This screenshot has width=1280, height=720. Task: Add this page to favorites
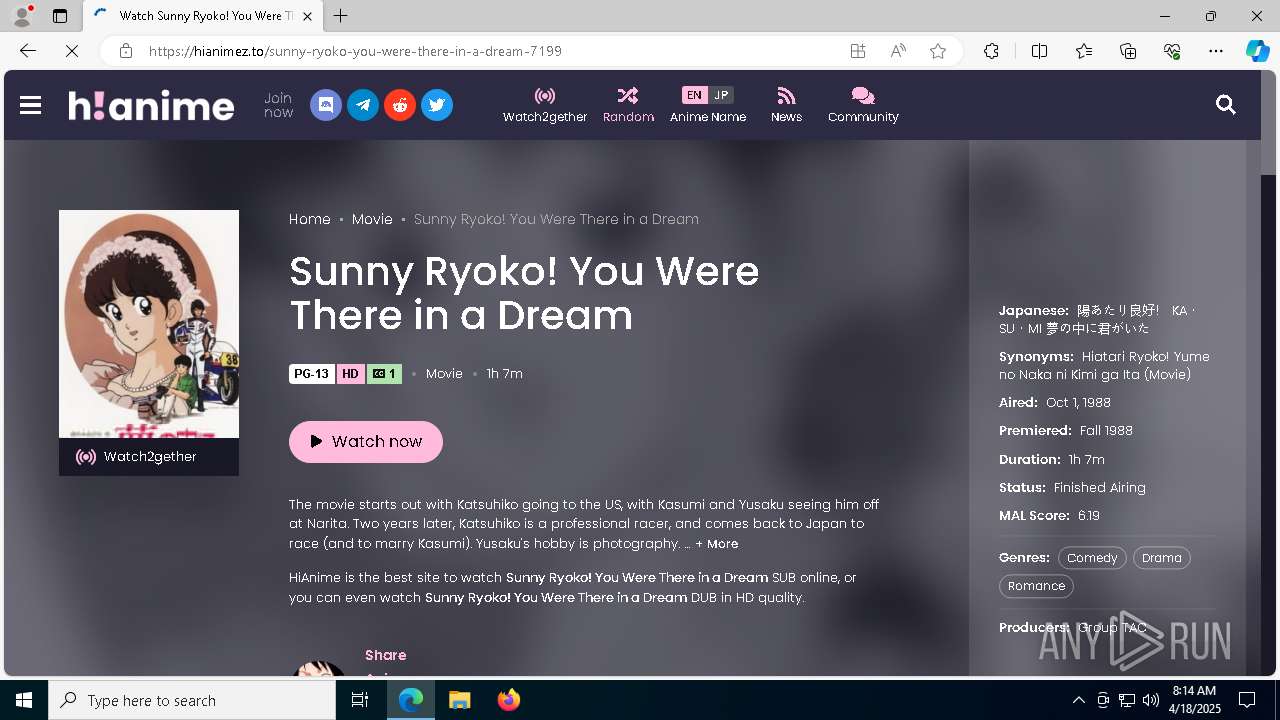click(938, 51)
